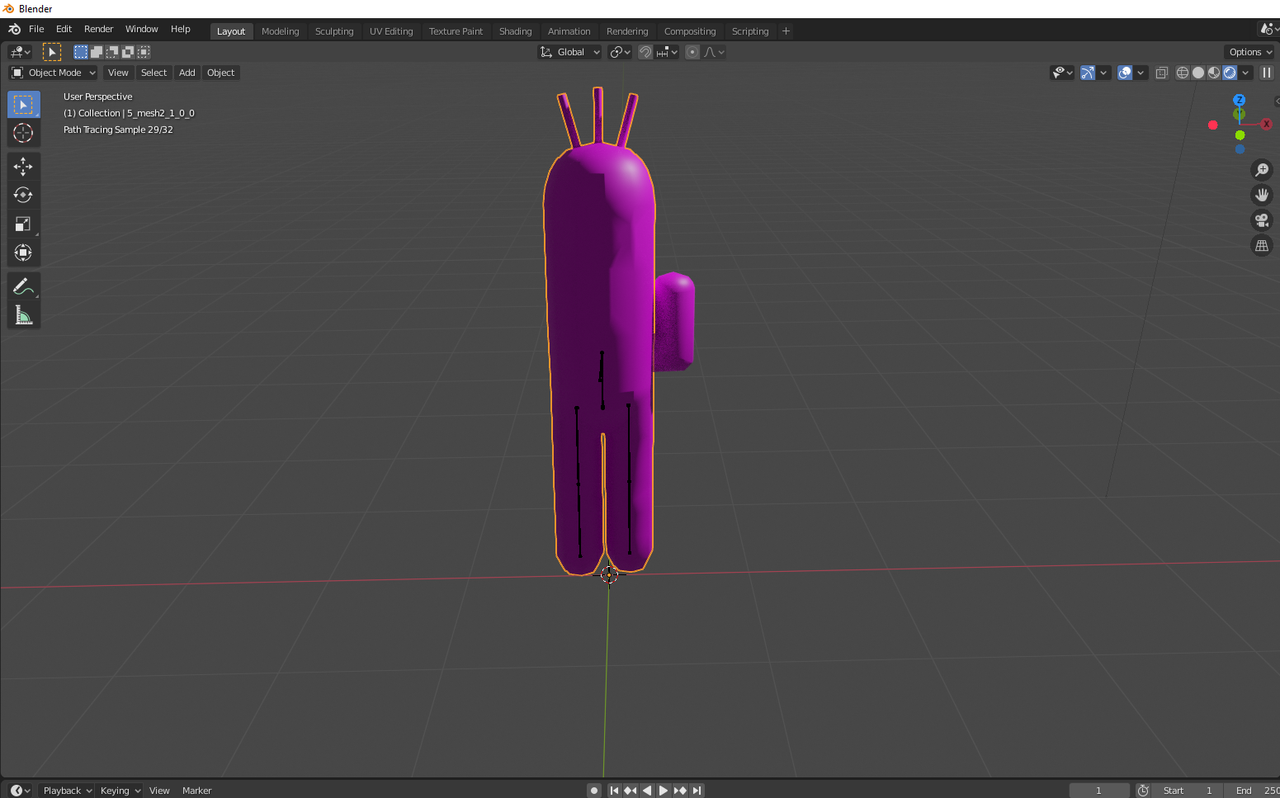Jump to next keyframe
Viewport: 1280px width, 798px height.
coord(680,790)
